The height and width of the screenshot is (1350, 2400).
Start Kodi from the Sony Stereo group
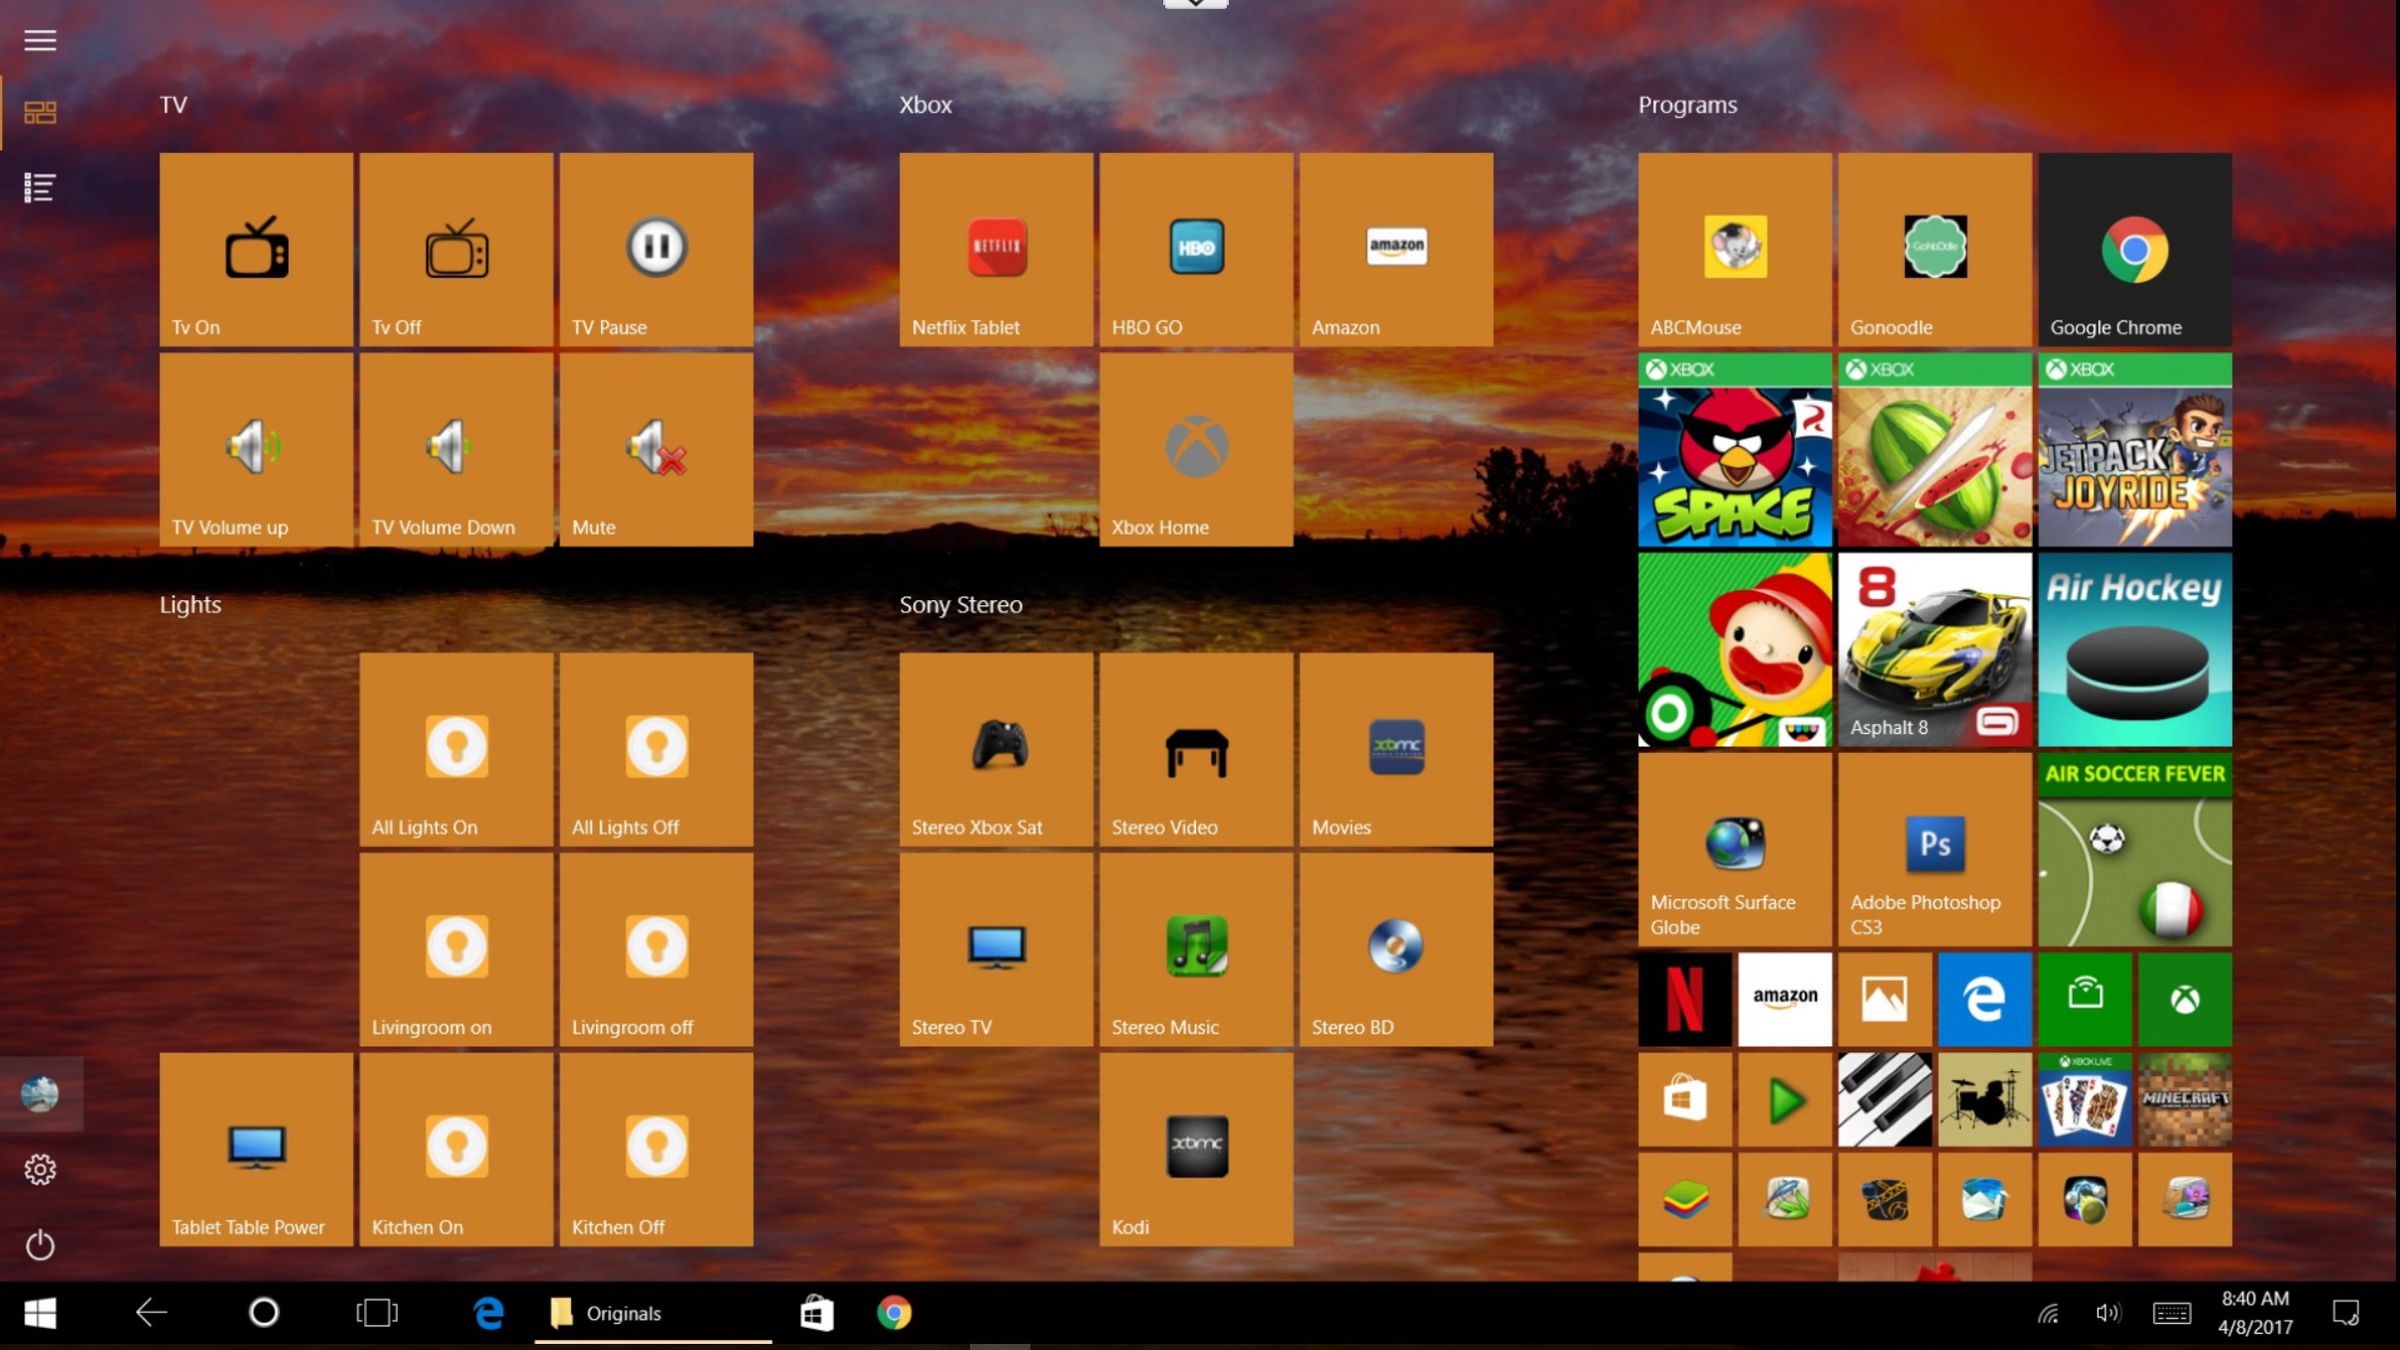[1196, 1150]
